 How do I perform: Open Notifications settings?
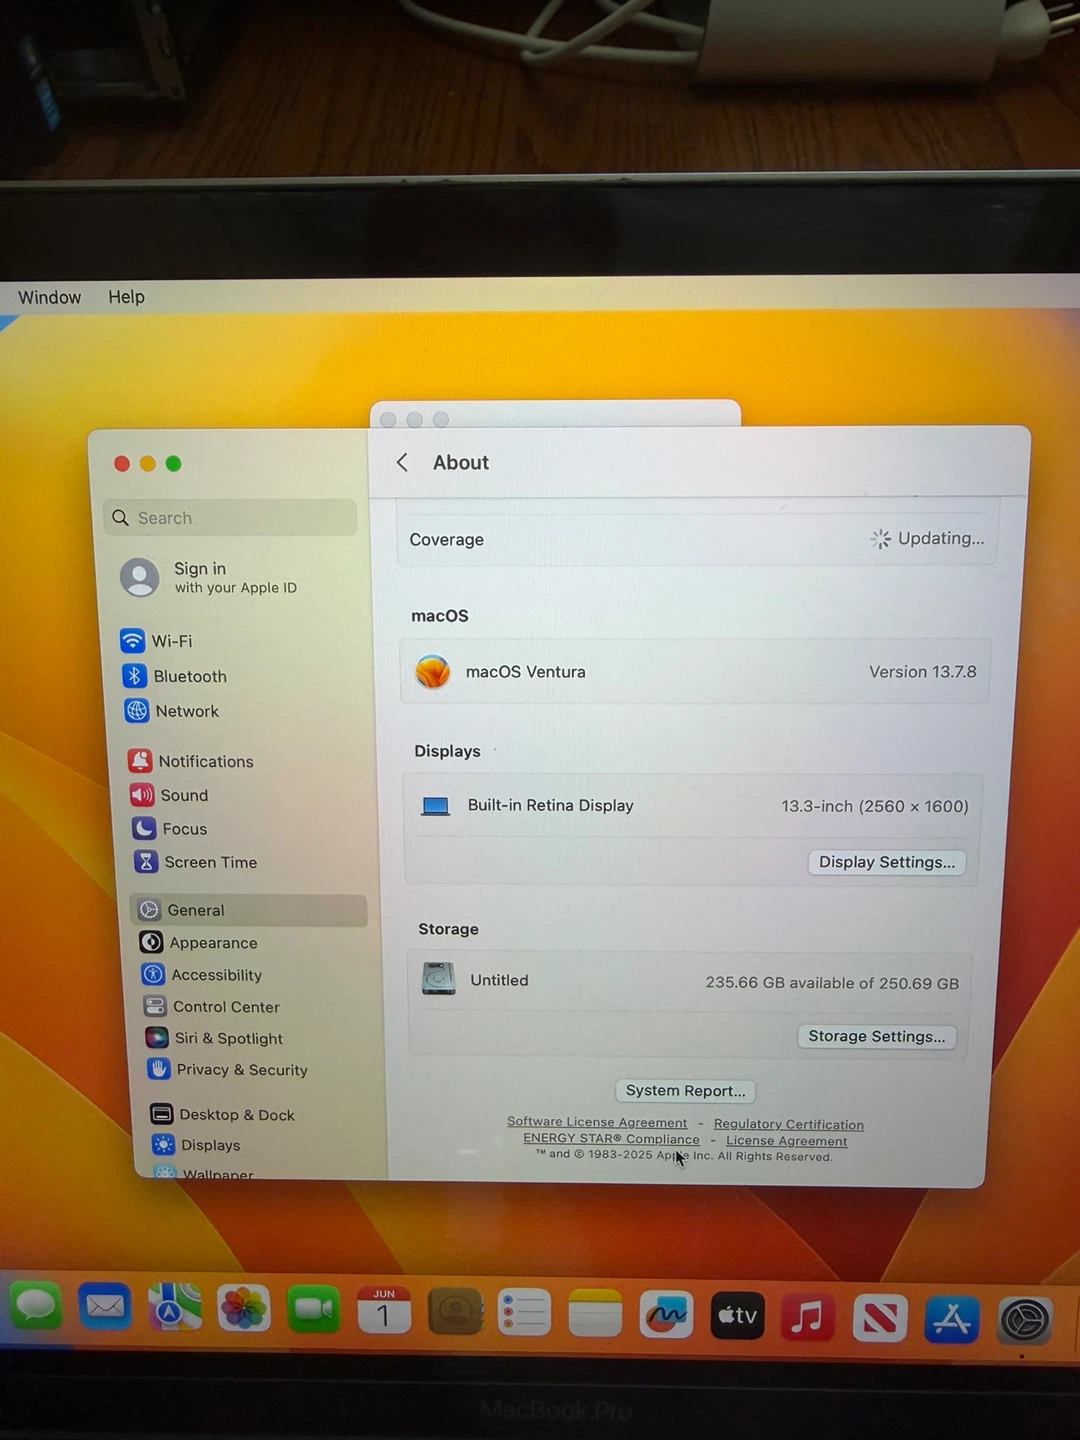tap(191, 761)
